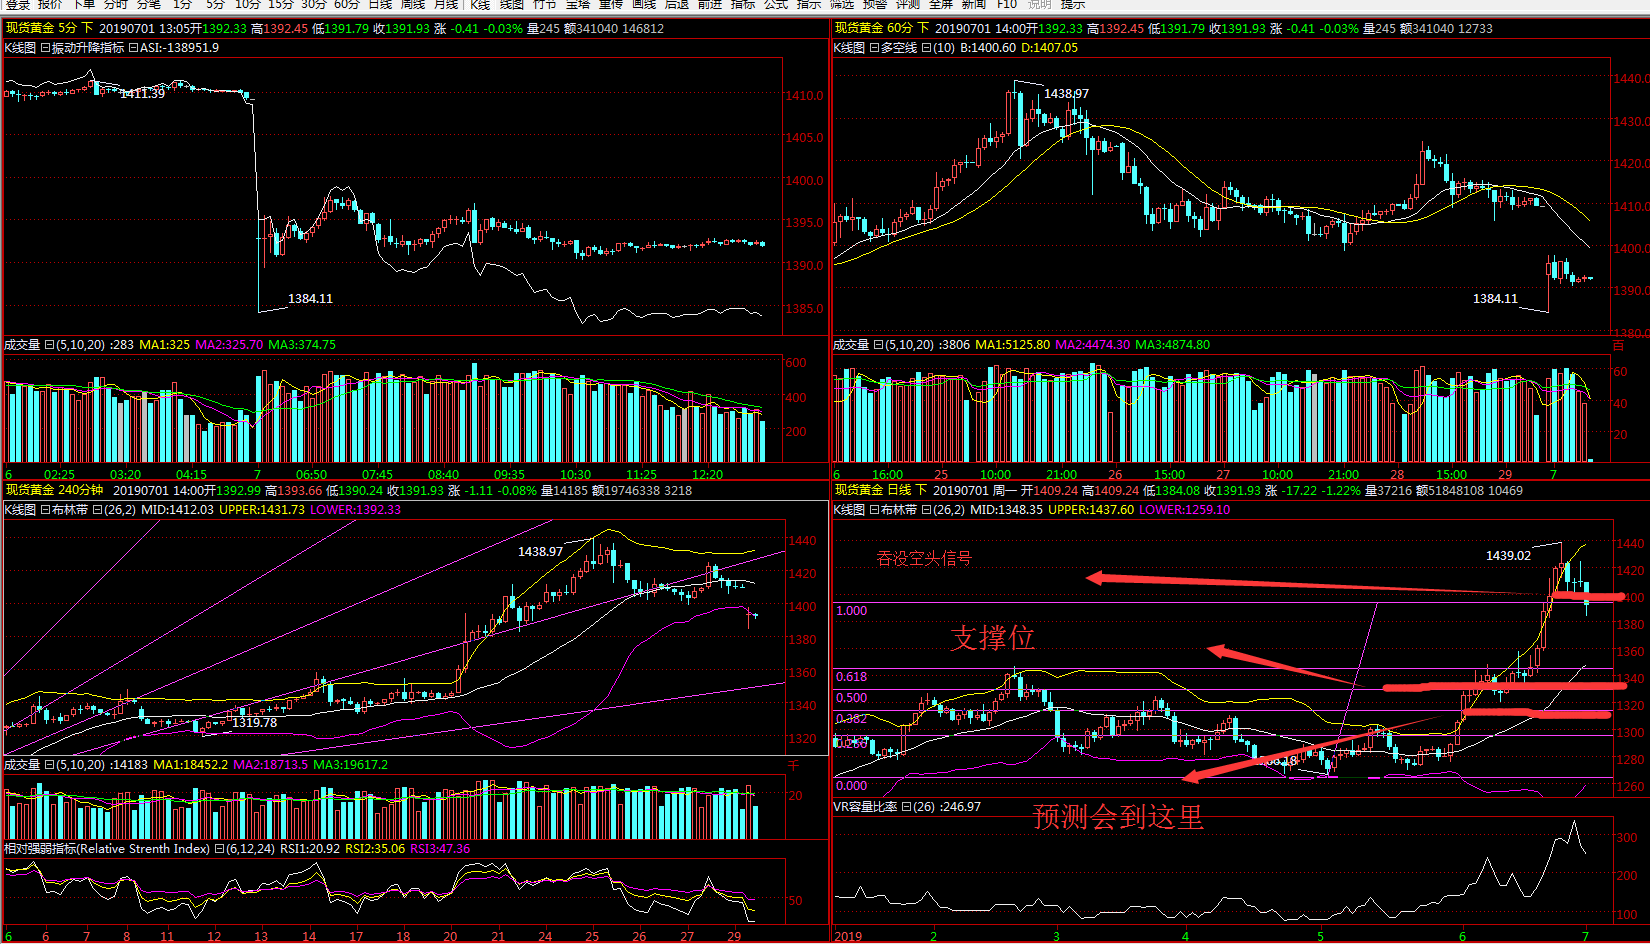Image resolution: width=1650 pixels, height=945 pixels.
Task: Select 日线 daily period in top toolbar
Action: click(380, 4)
